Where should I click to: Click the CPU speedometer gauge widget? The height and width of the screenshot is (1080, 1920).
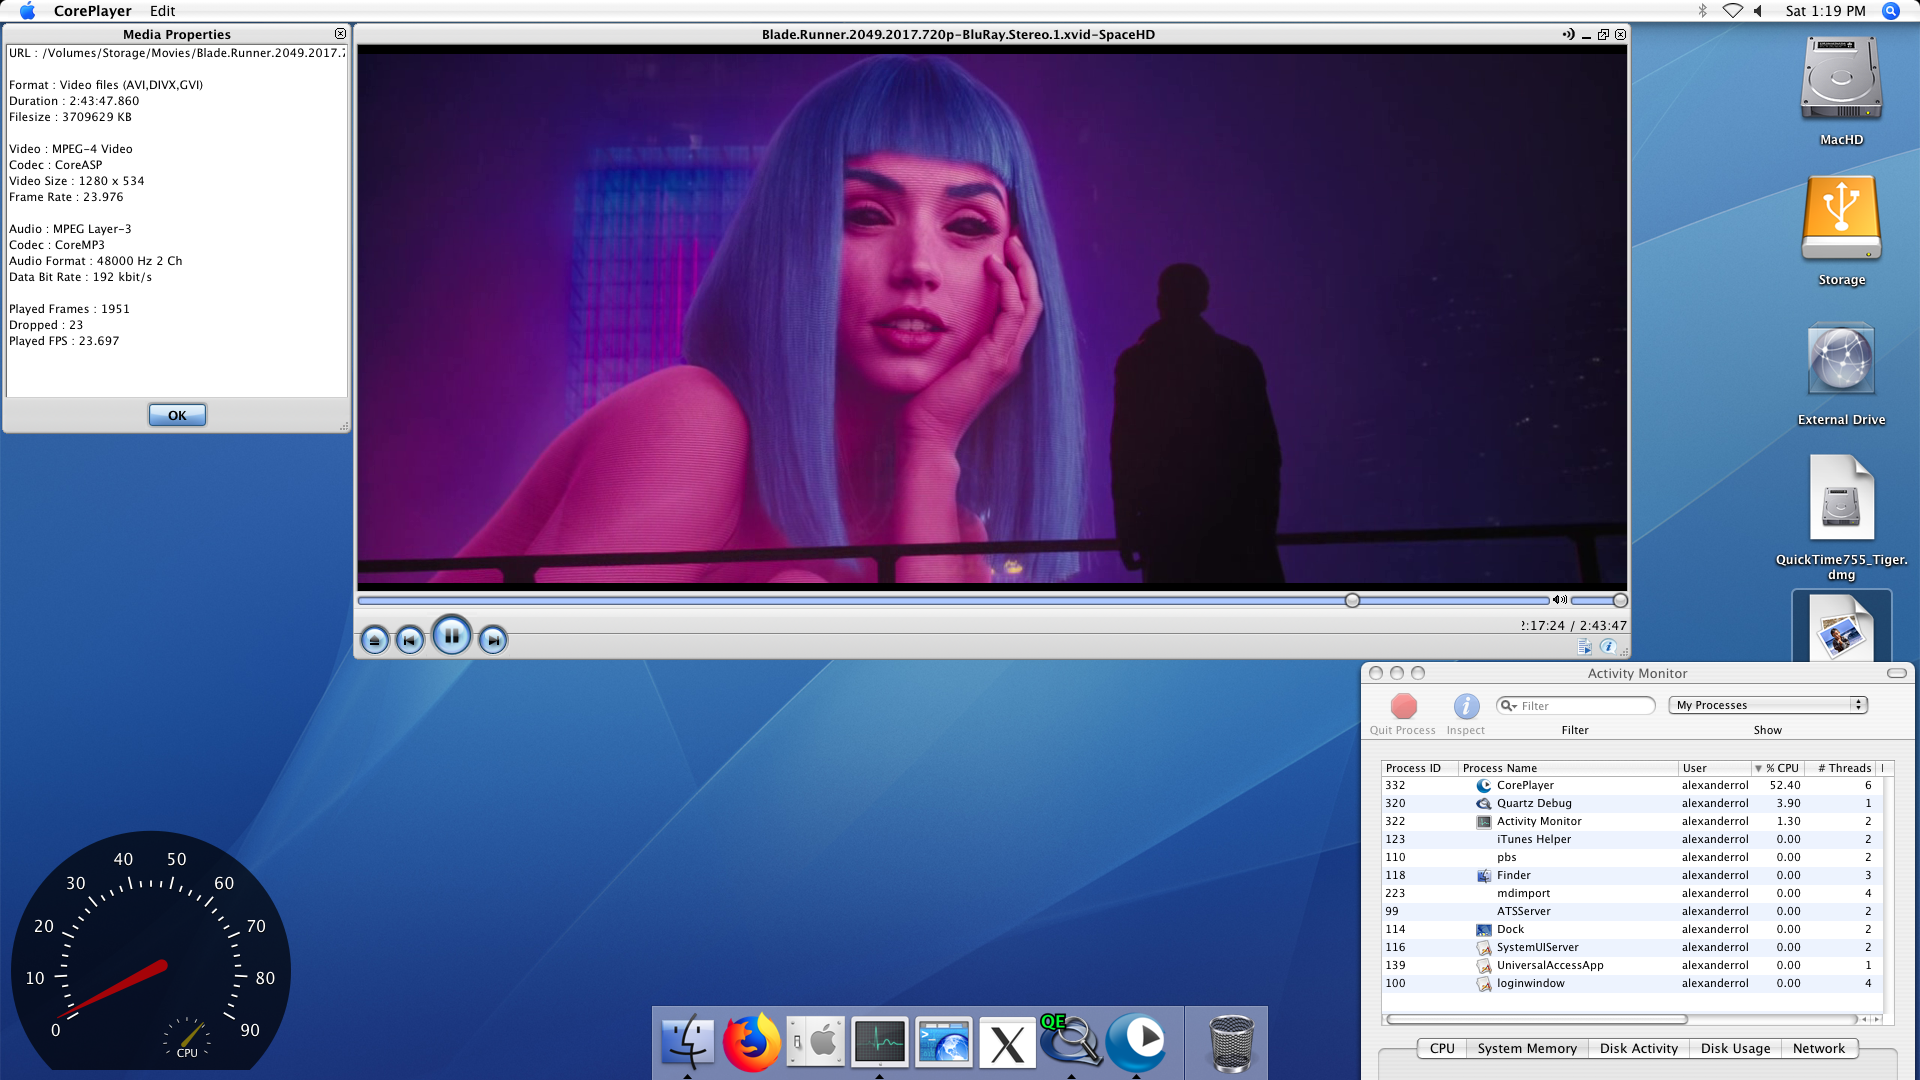click(151, 950)
